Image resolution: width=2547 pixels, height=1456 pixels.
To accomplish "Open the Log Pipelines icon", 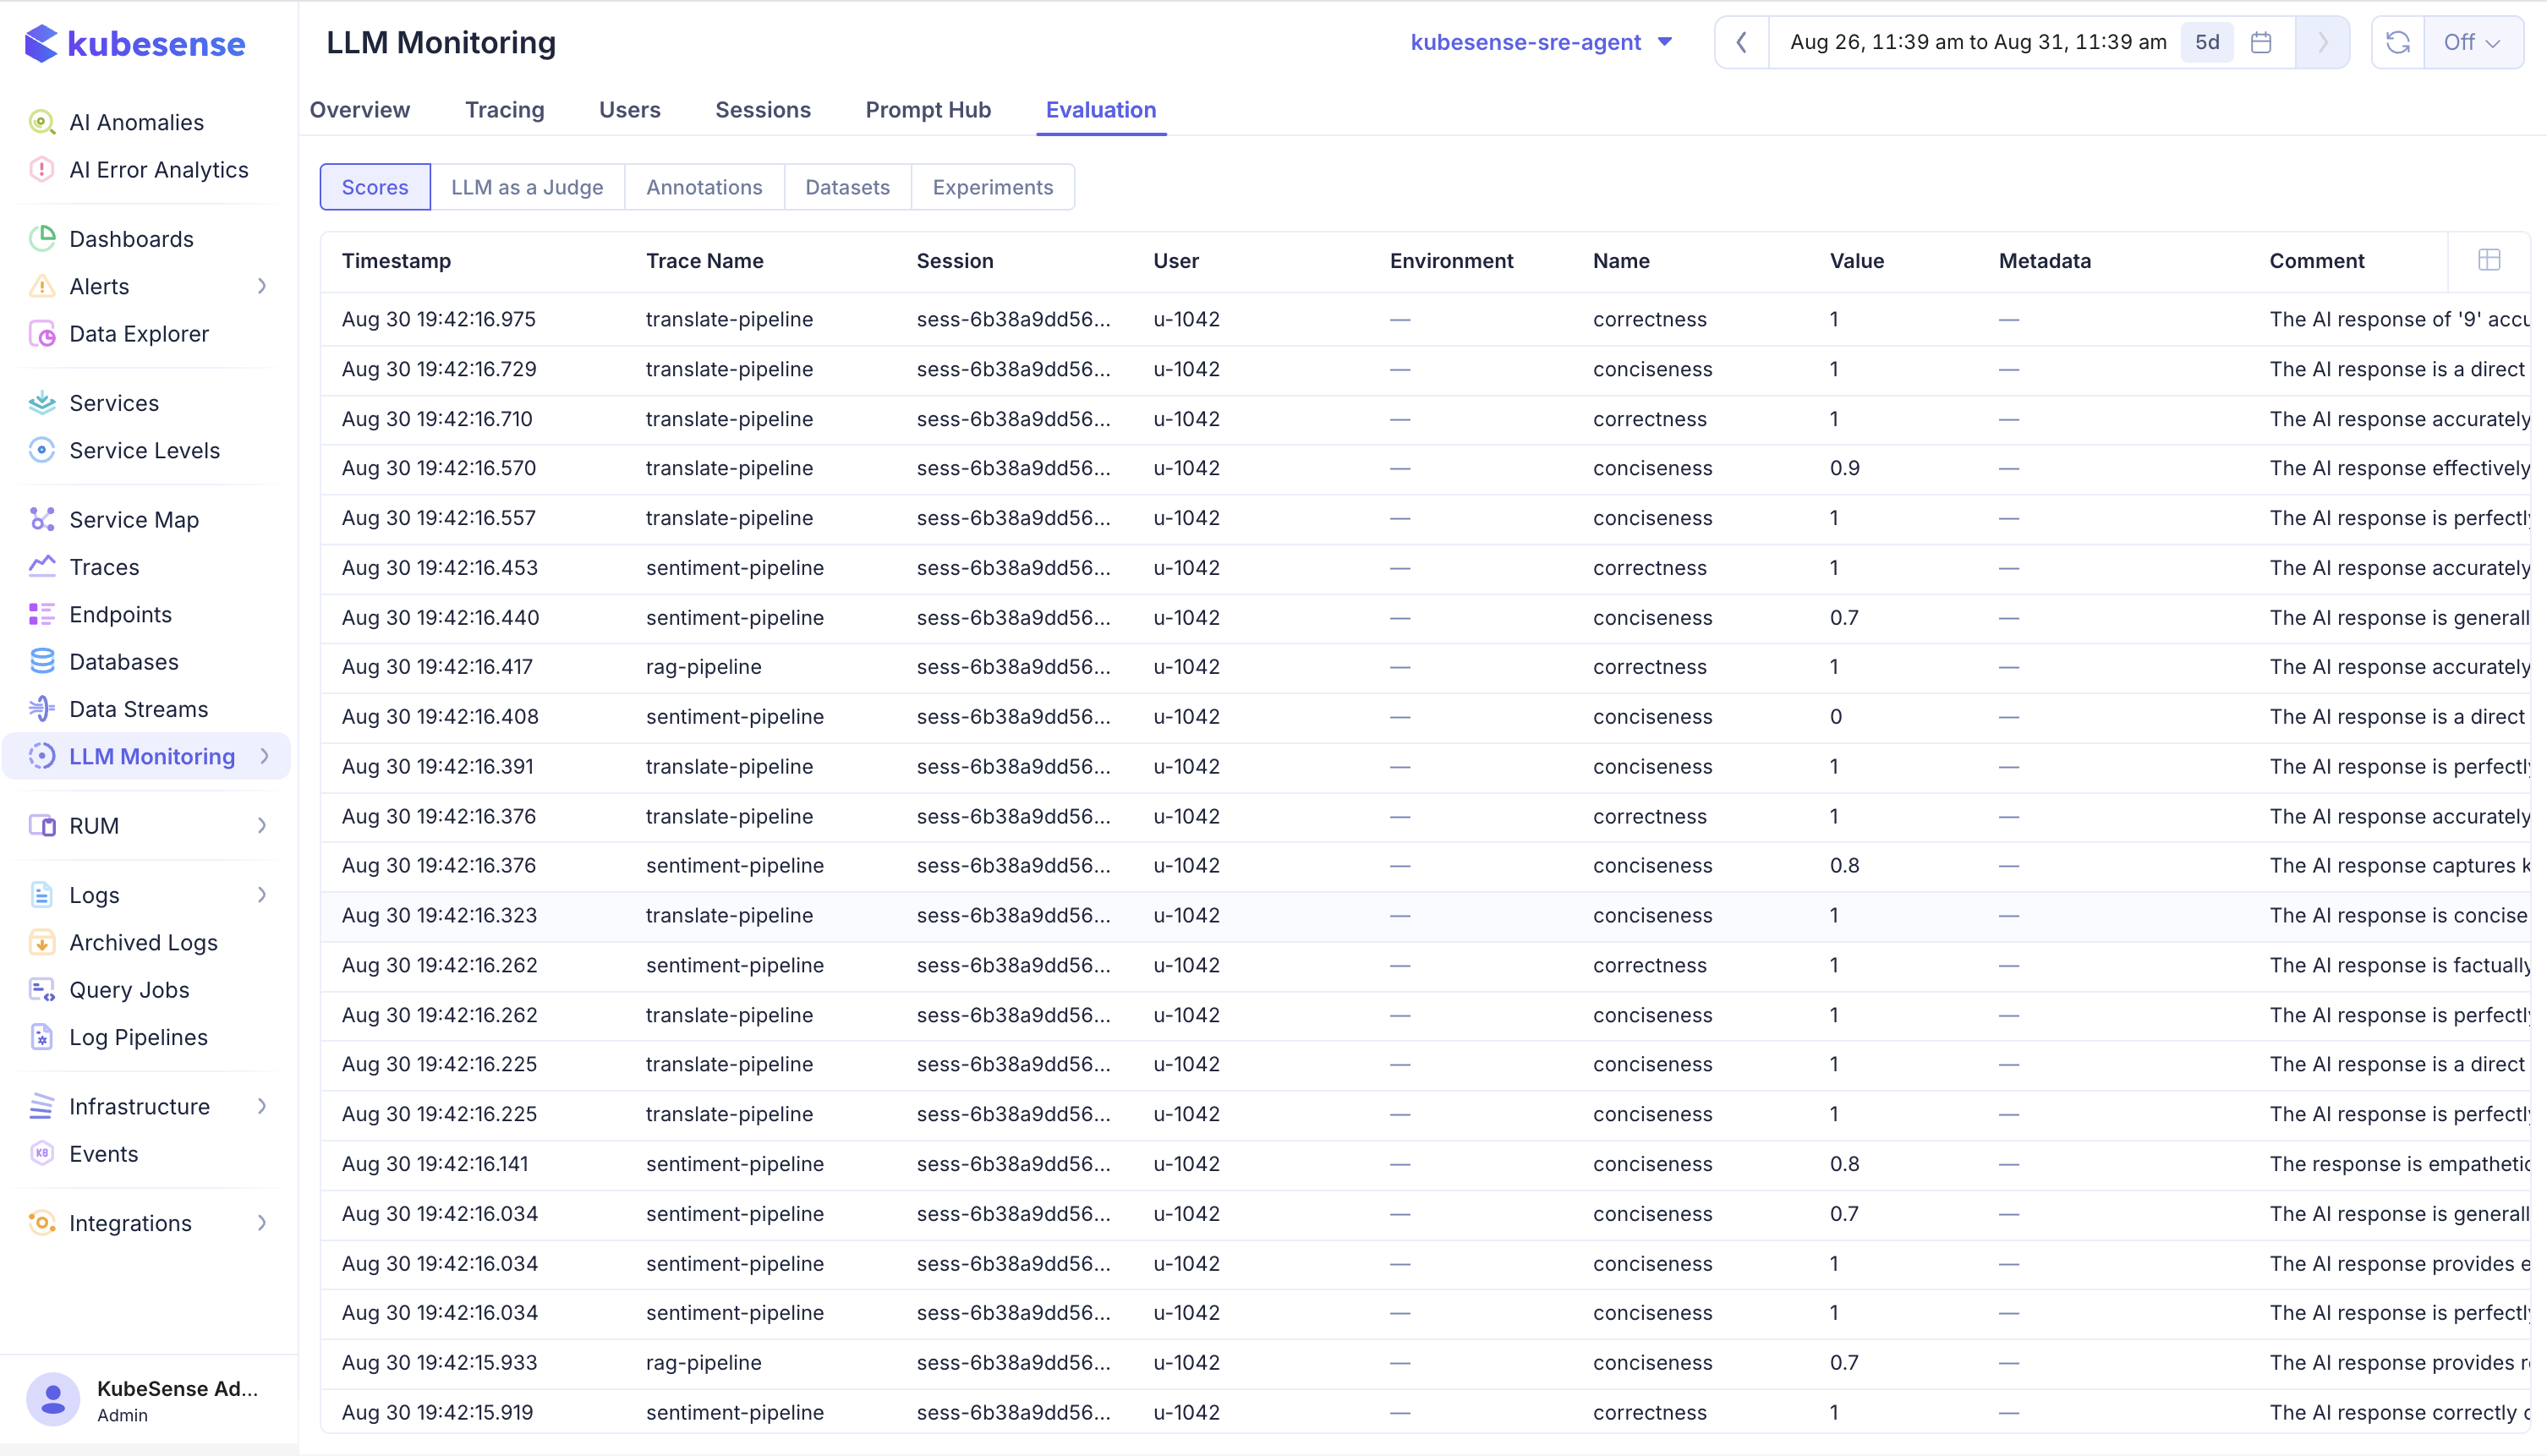I will [41, 1037].
